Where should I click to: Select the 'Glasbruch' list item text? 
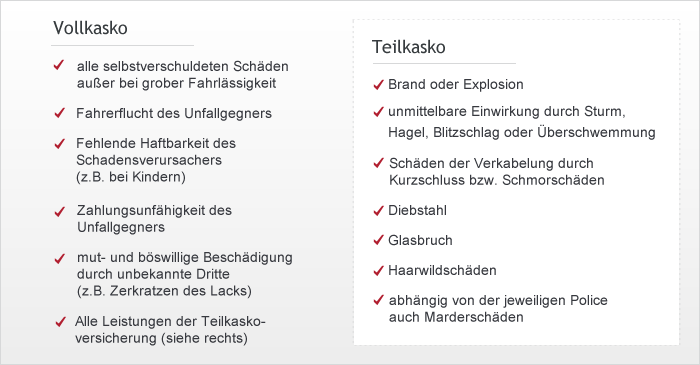420,240
